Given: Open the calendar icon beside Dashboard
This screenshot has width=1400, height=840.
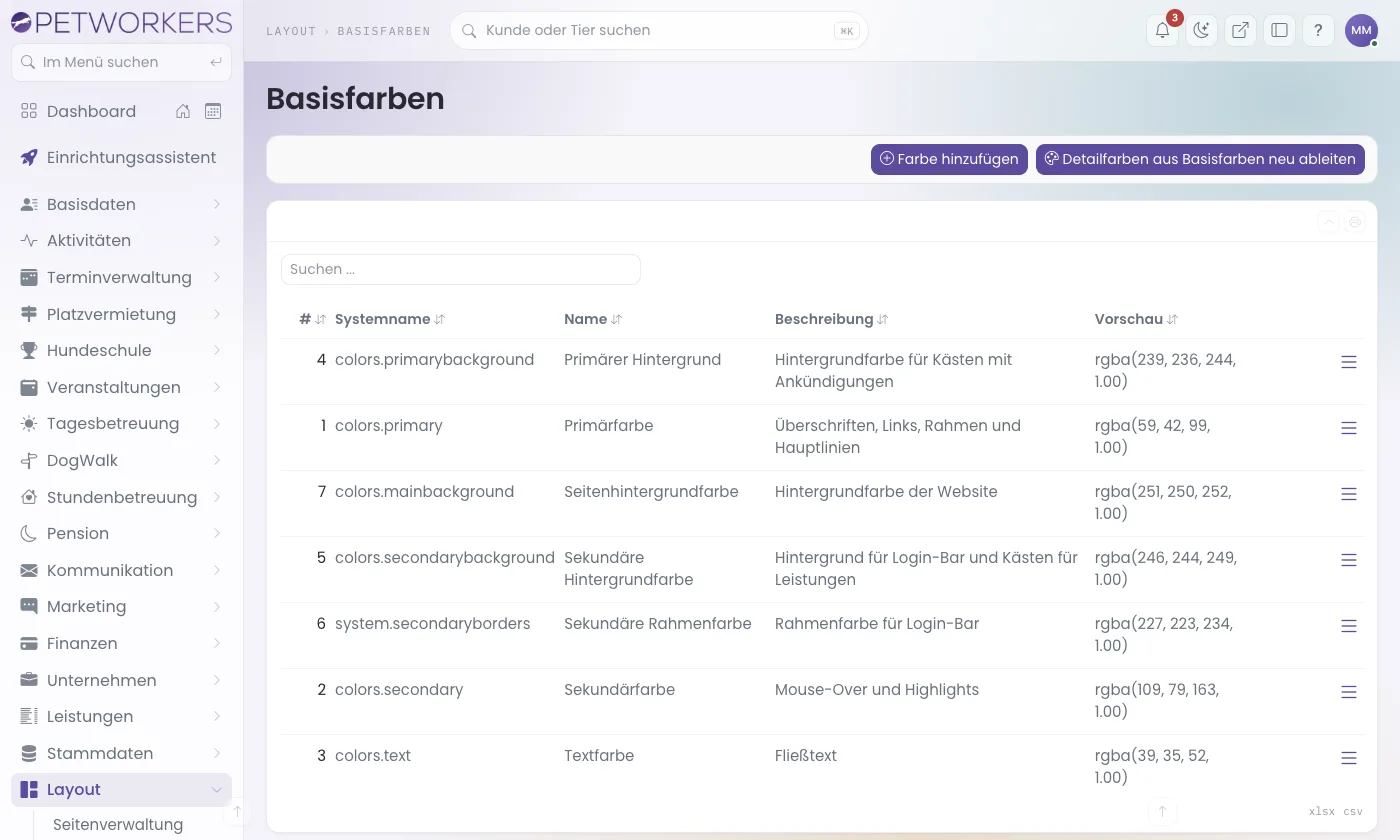Looking at the screenshot, I should [213, 111].
